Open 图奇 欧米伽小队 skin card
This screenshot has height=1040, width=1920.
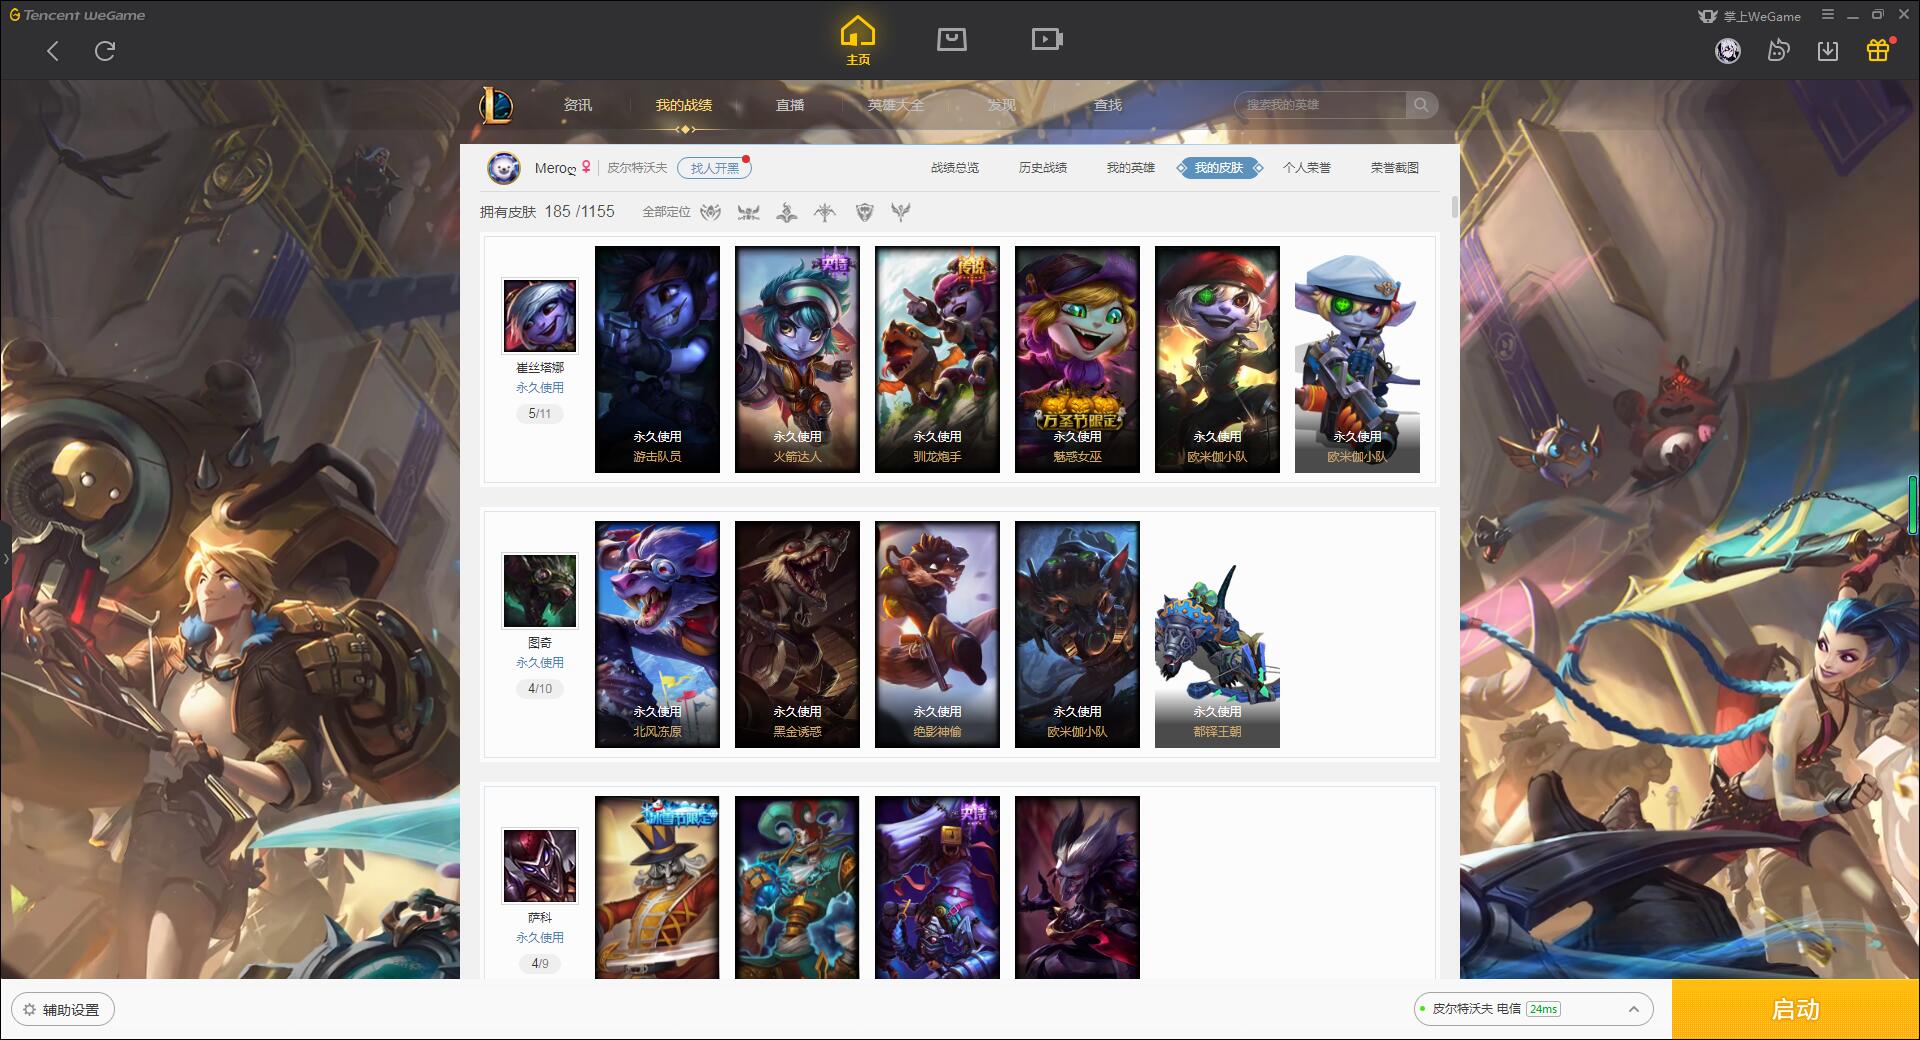click(x=1077, y=634)
